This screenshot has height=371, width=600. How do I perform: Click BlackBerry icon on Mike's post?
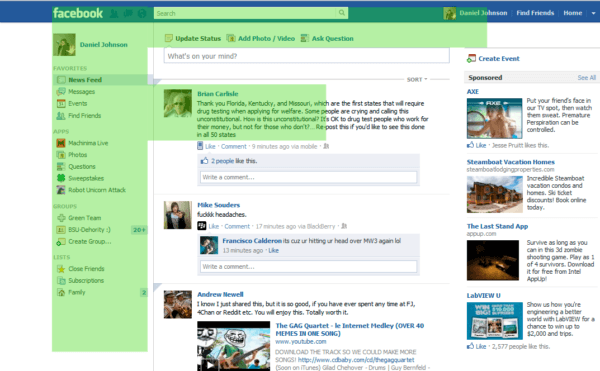202,226
